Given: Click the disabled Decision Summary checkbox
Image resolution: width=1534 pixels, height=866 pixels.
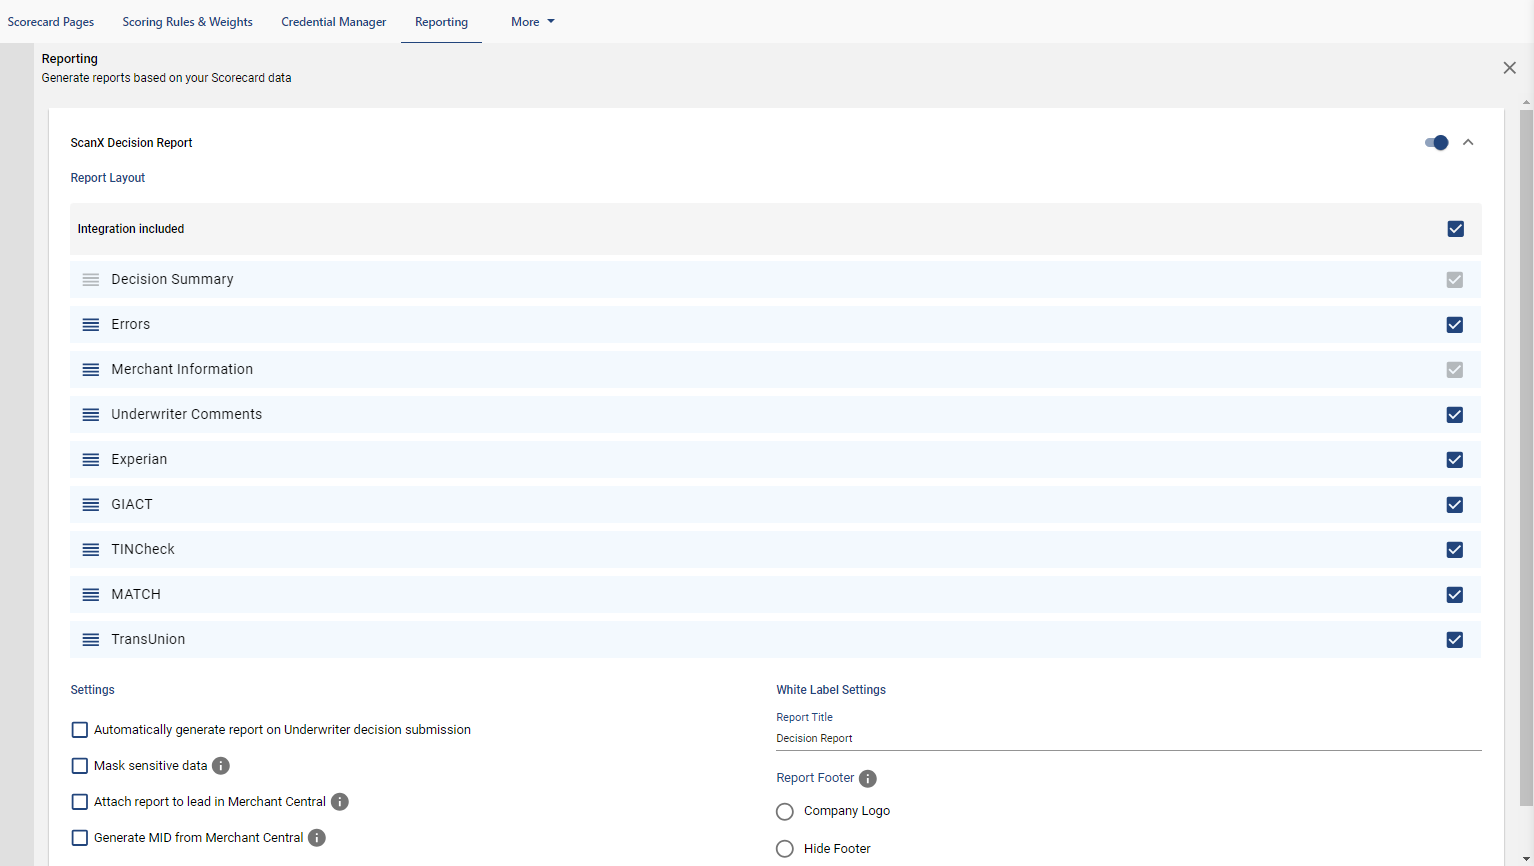Looking at the screenshot, I should (x=1455, y=280).
